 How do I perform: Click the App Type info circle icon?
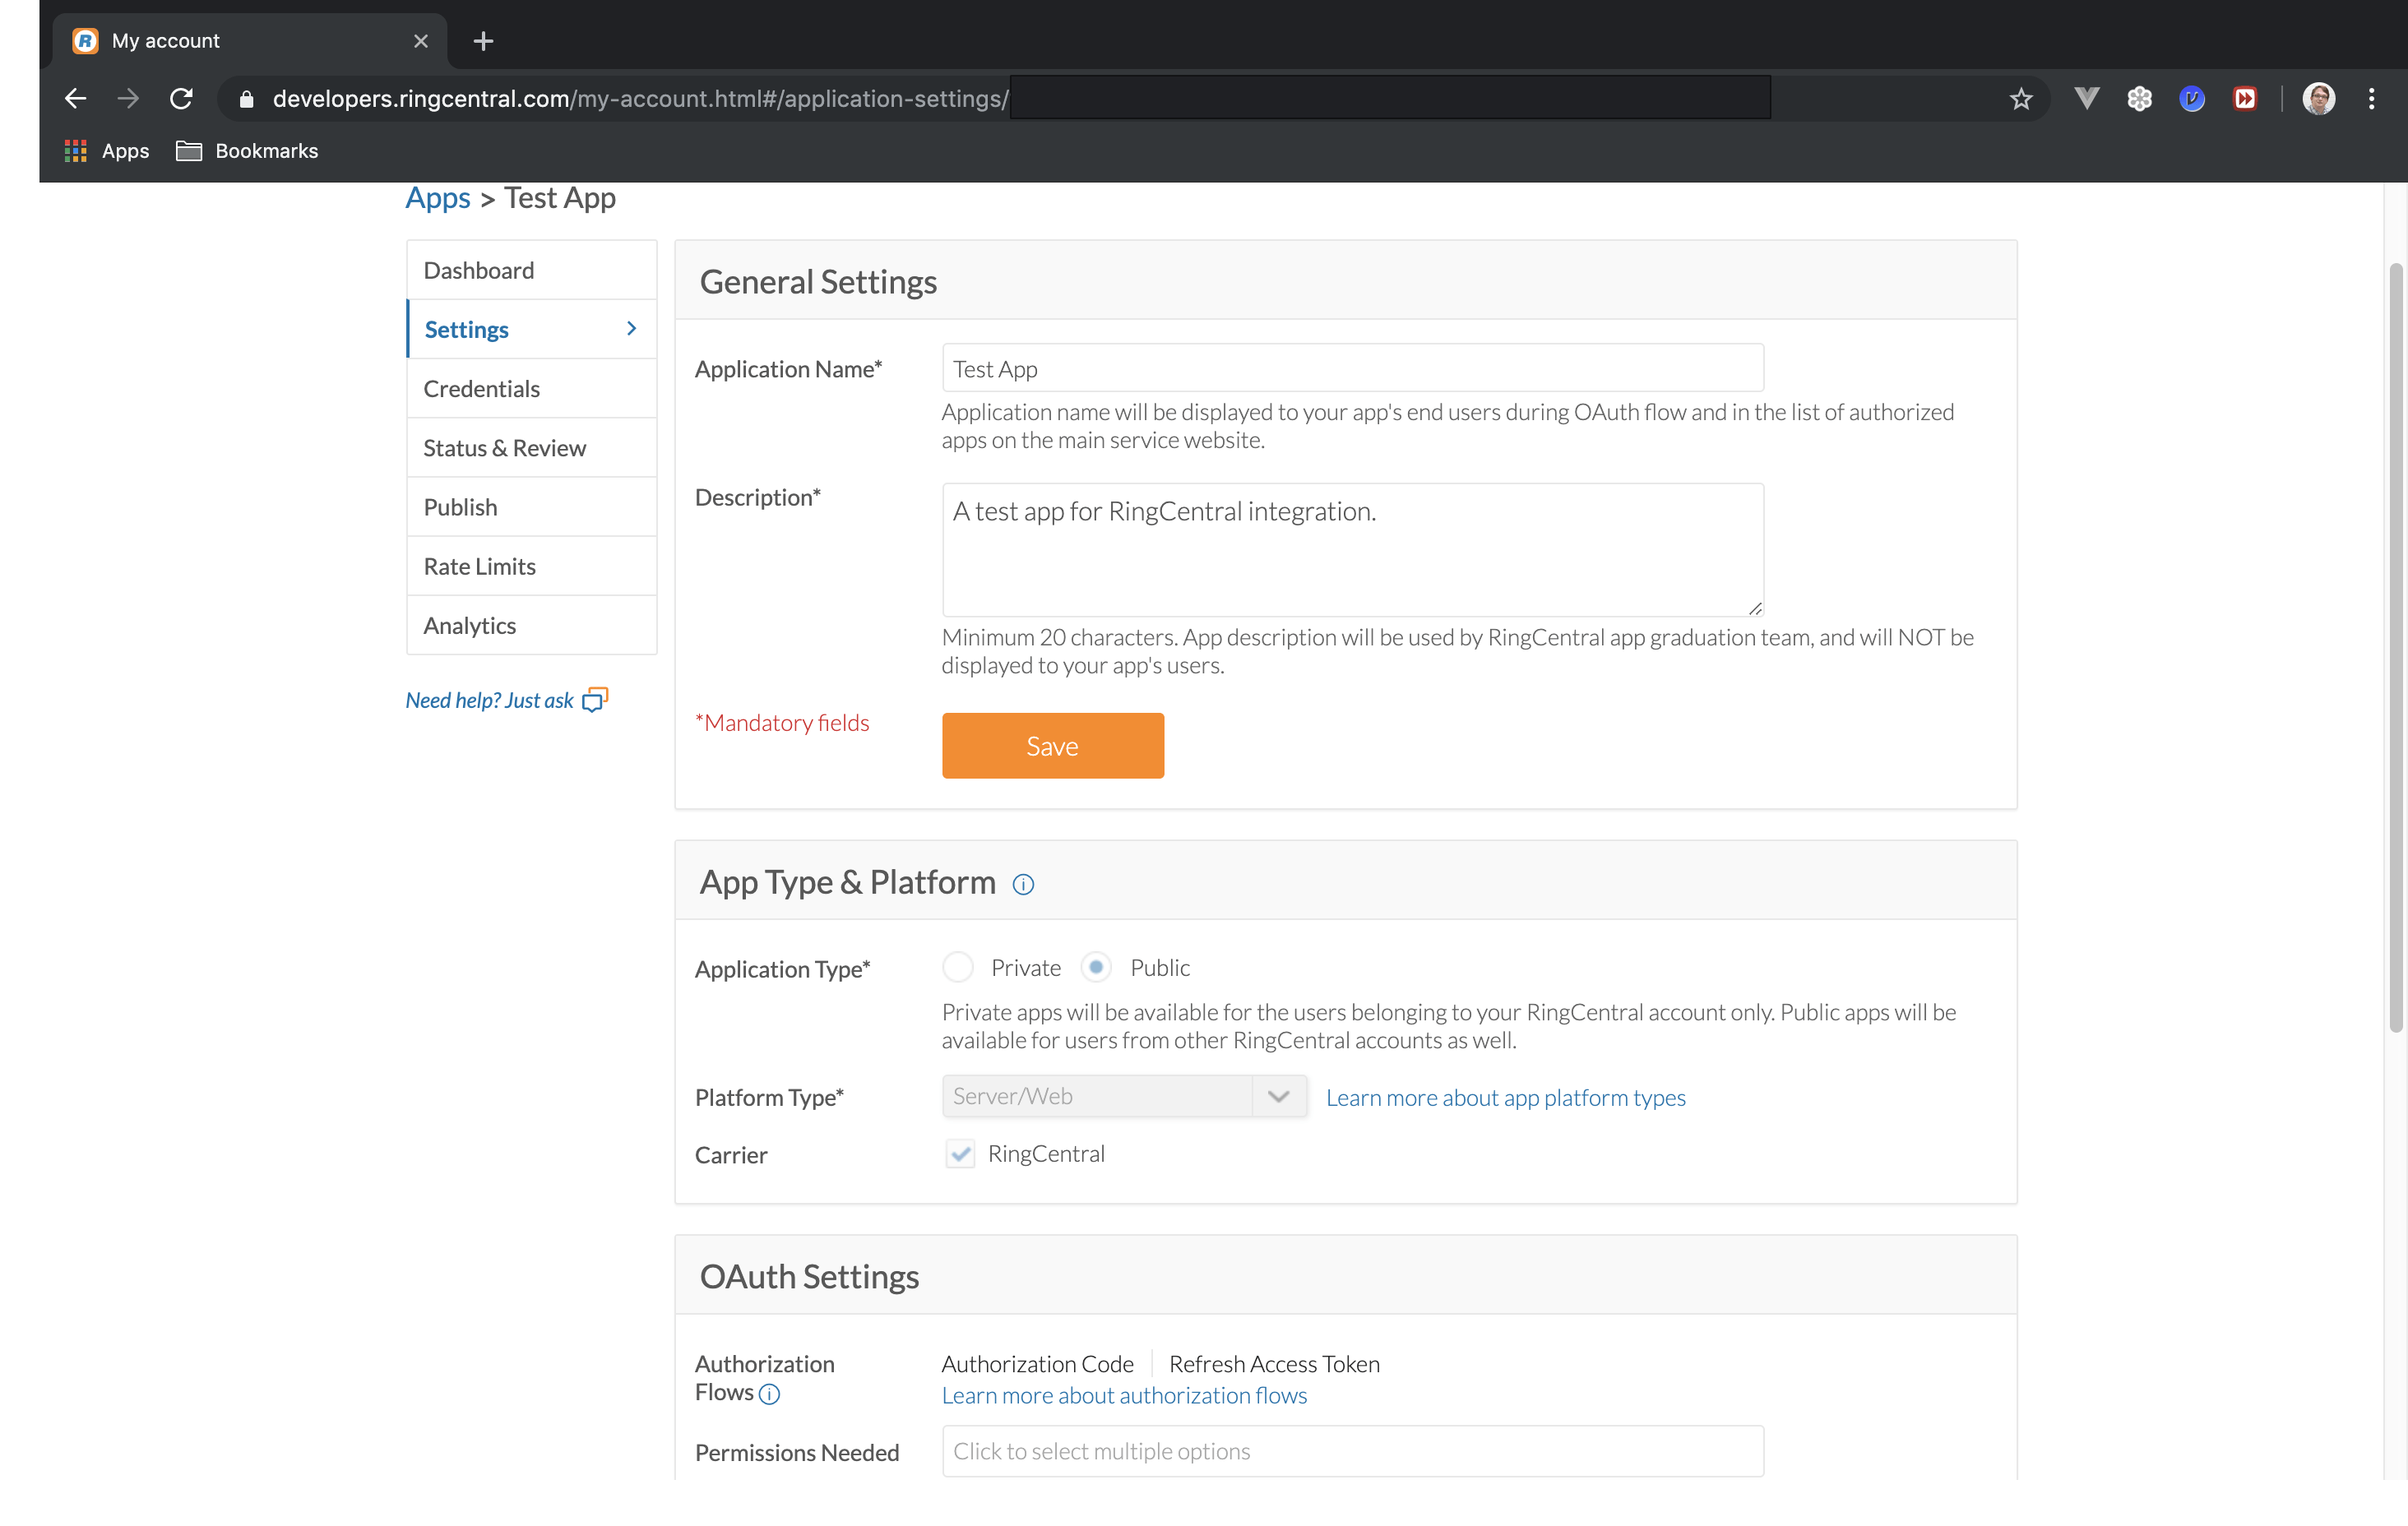[1023, 884]
